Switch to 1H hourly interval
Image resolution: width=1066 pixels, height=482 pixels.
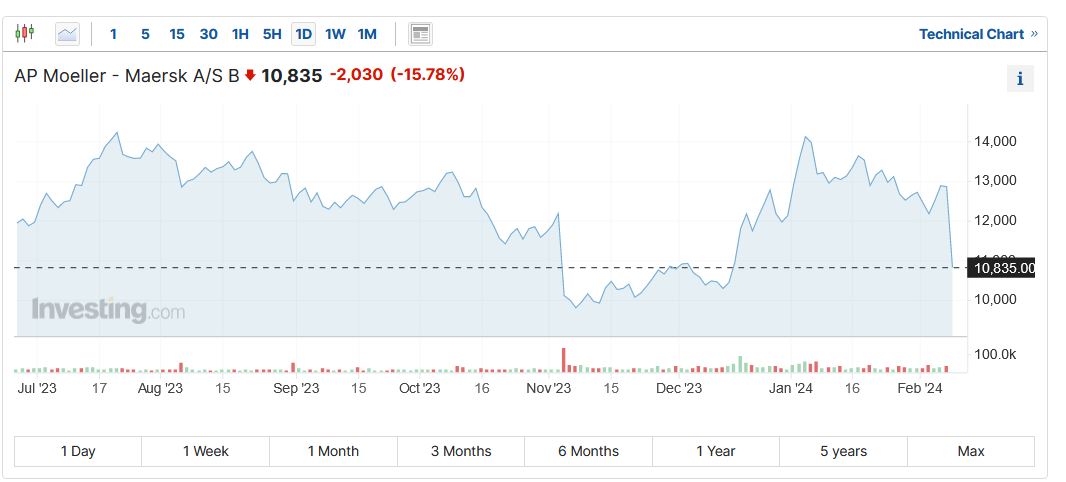coord(240,34)
